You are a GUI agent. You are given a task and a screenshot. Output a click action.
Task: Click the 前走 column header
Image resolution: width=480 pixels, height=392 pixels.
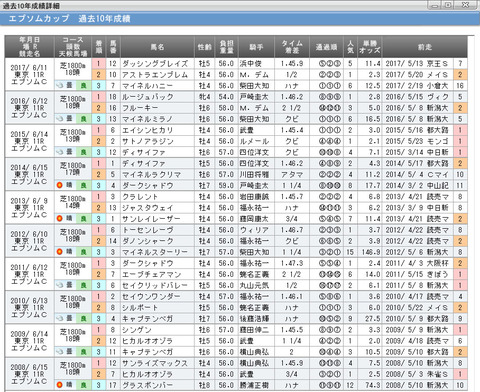[x=425, y=47]
